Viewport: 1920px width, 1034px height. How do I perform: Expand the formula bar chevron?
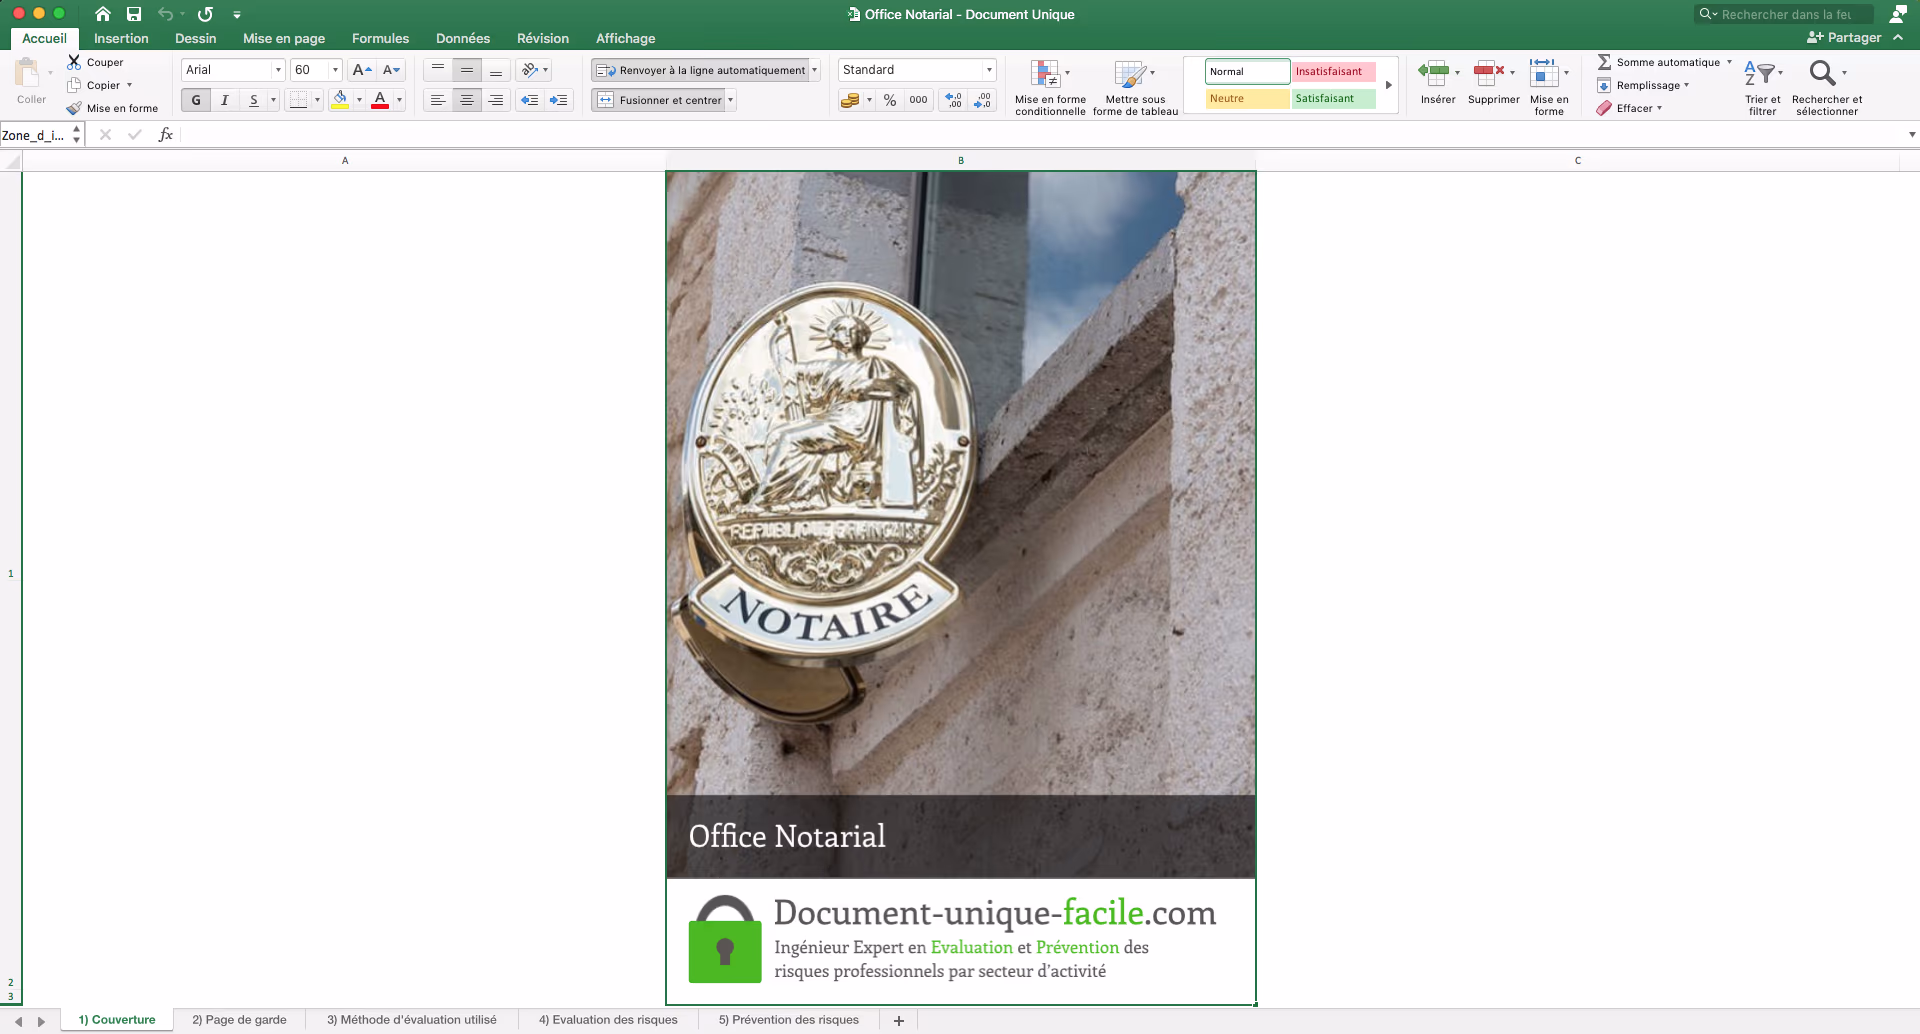pyautogui.click(x=1912, y=135)
